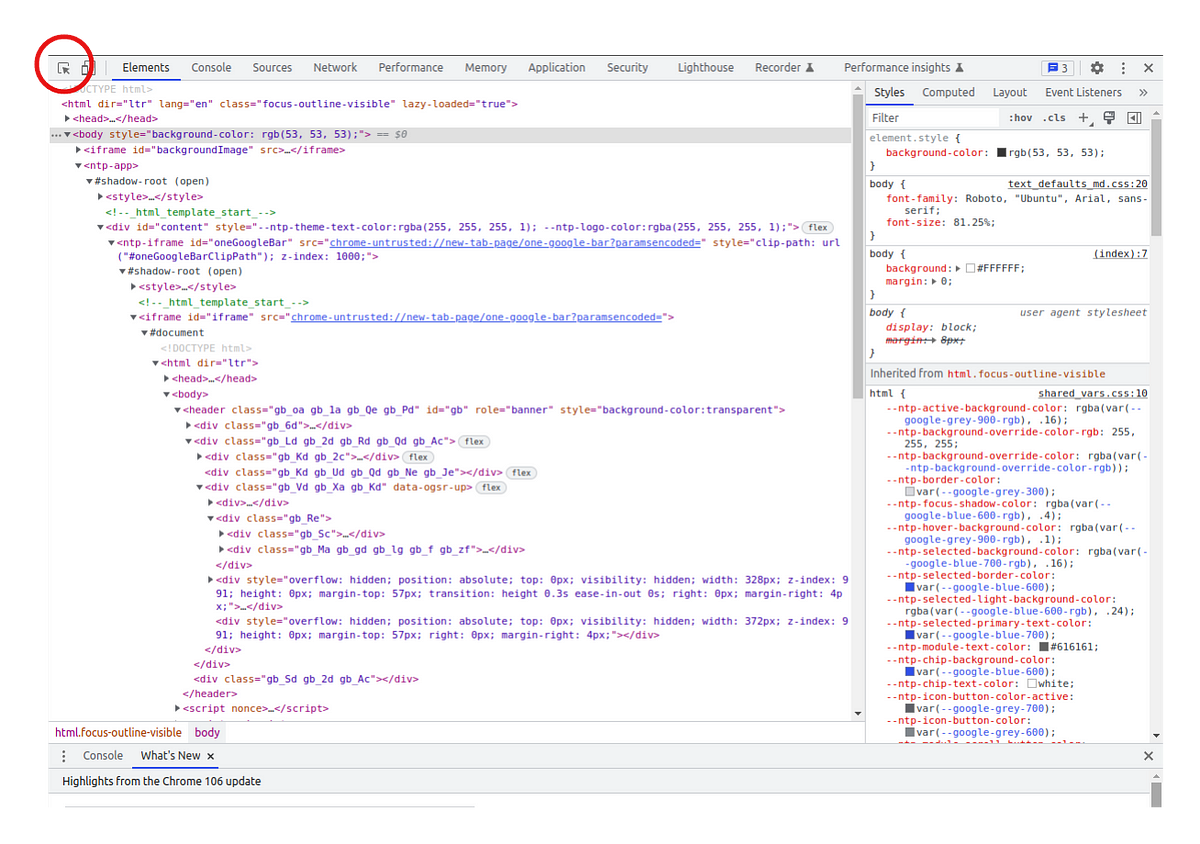This screenshot has width=1200, height=844.
Task: Collapse the selected body element
Action: [68, 134]
